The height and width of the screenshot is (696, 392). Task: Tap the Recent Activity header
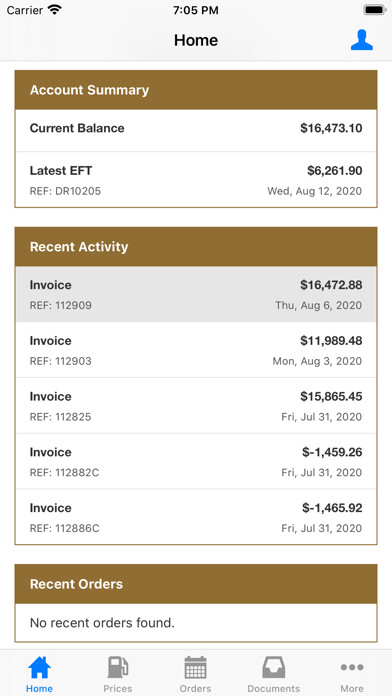(196, 247)
